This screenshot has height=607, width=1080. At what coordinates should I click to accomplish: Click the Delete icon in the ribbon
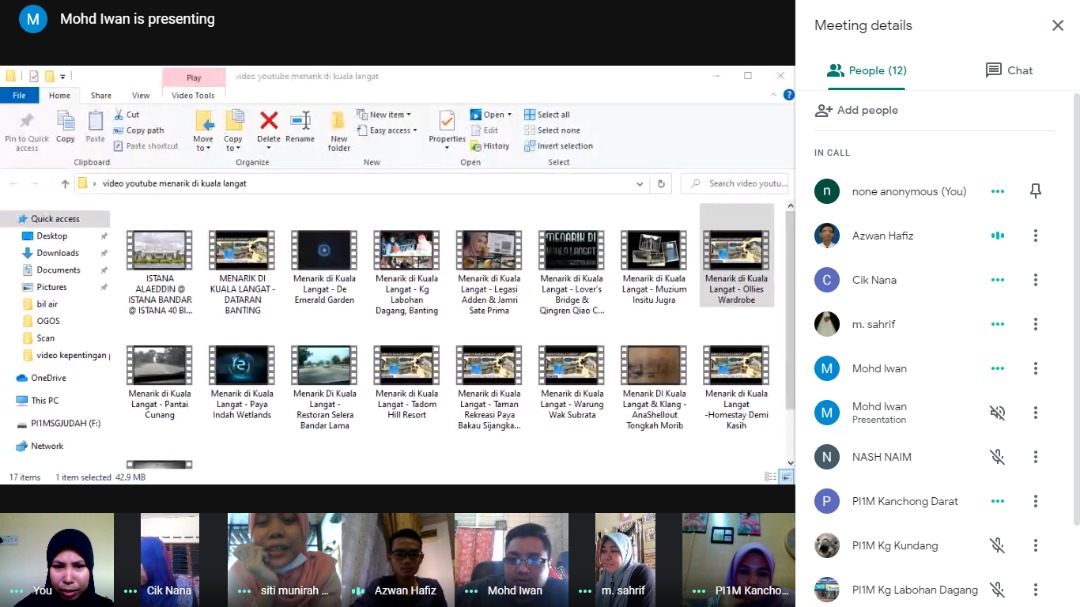coord(268,122)
